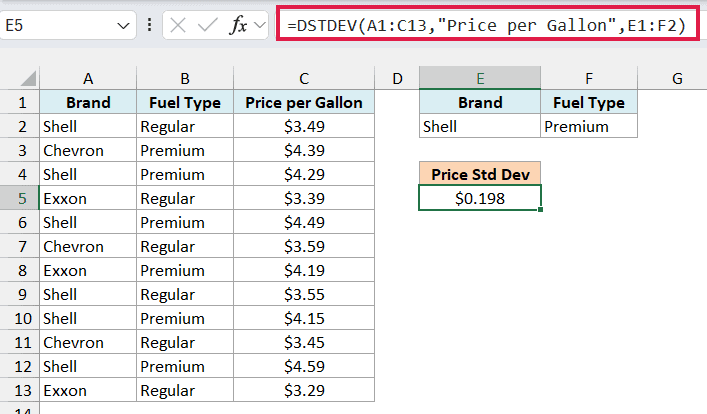Select Fuel Type cell in row 9

point(185,294)
